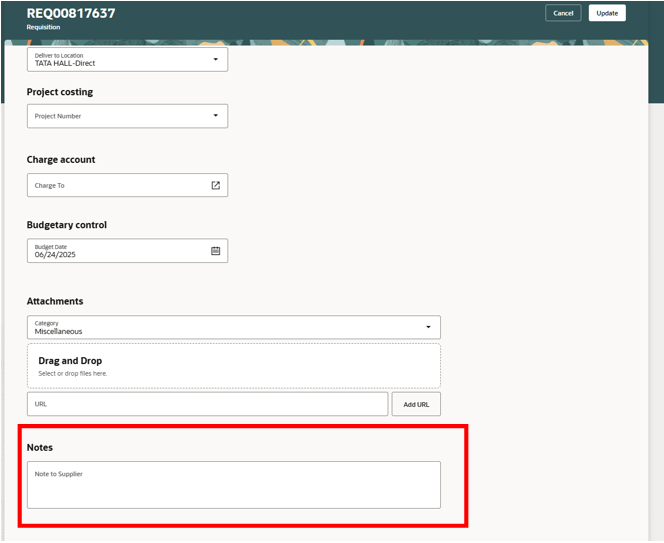The image size is (664, 543).
Task: Open the Charge To account lookup icon
Action: pos(215,185)
